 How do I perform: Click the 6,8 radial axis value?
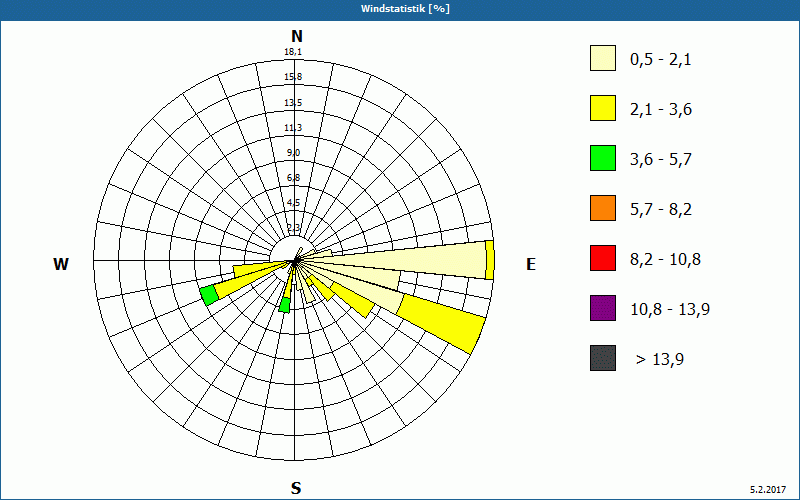click(x=293, y=178)
